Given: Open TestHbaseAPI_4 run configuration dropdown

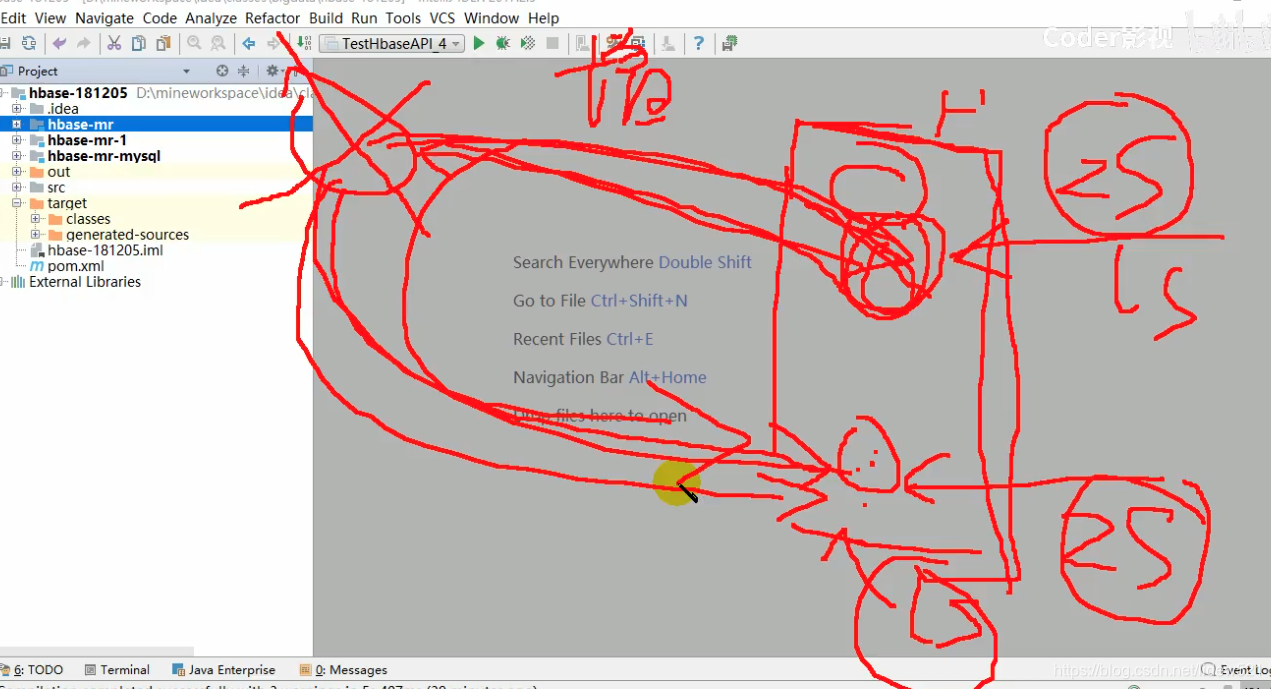Looking at the screenshot, I should [x=393, y=43].
